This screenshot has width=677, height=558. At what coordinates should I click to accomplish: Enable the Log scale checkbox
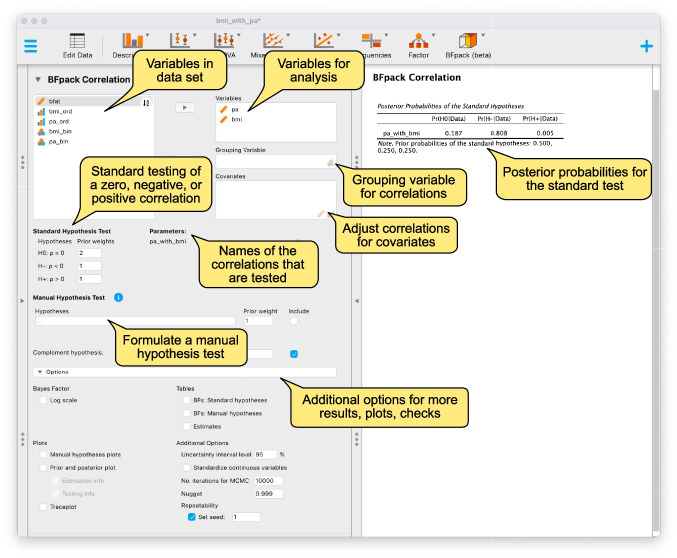click(43, 400)
